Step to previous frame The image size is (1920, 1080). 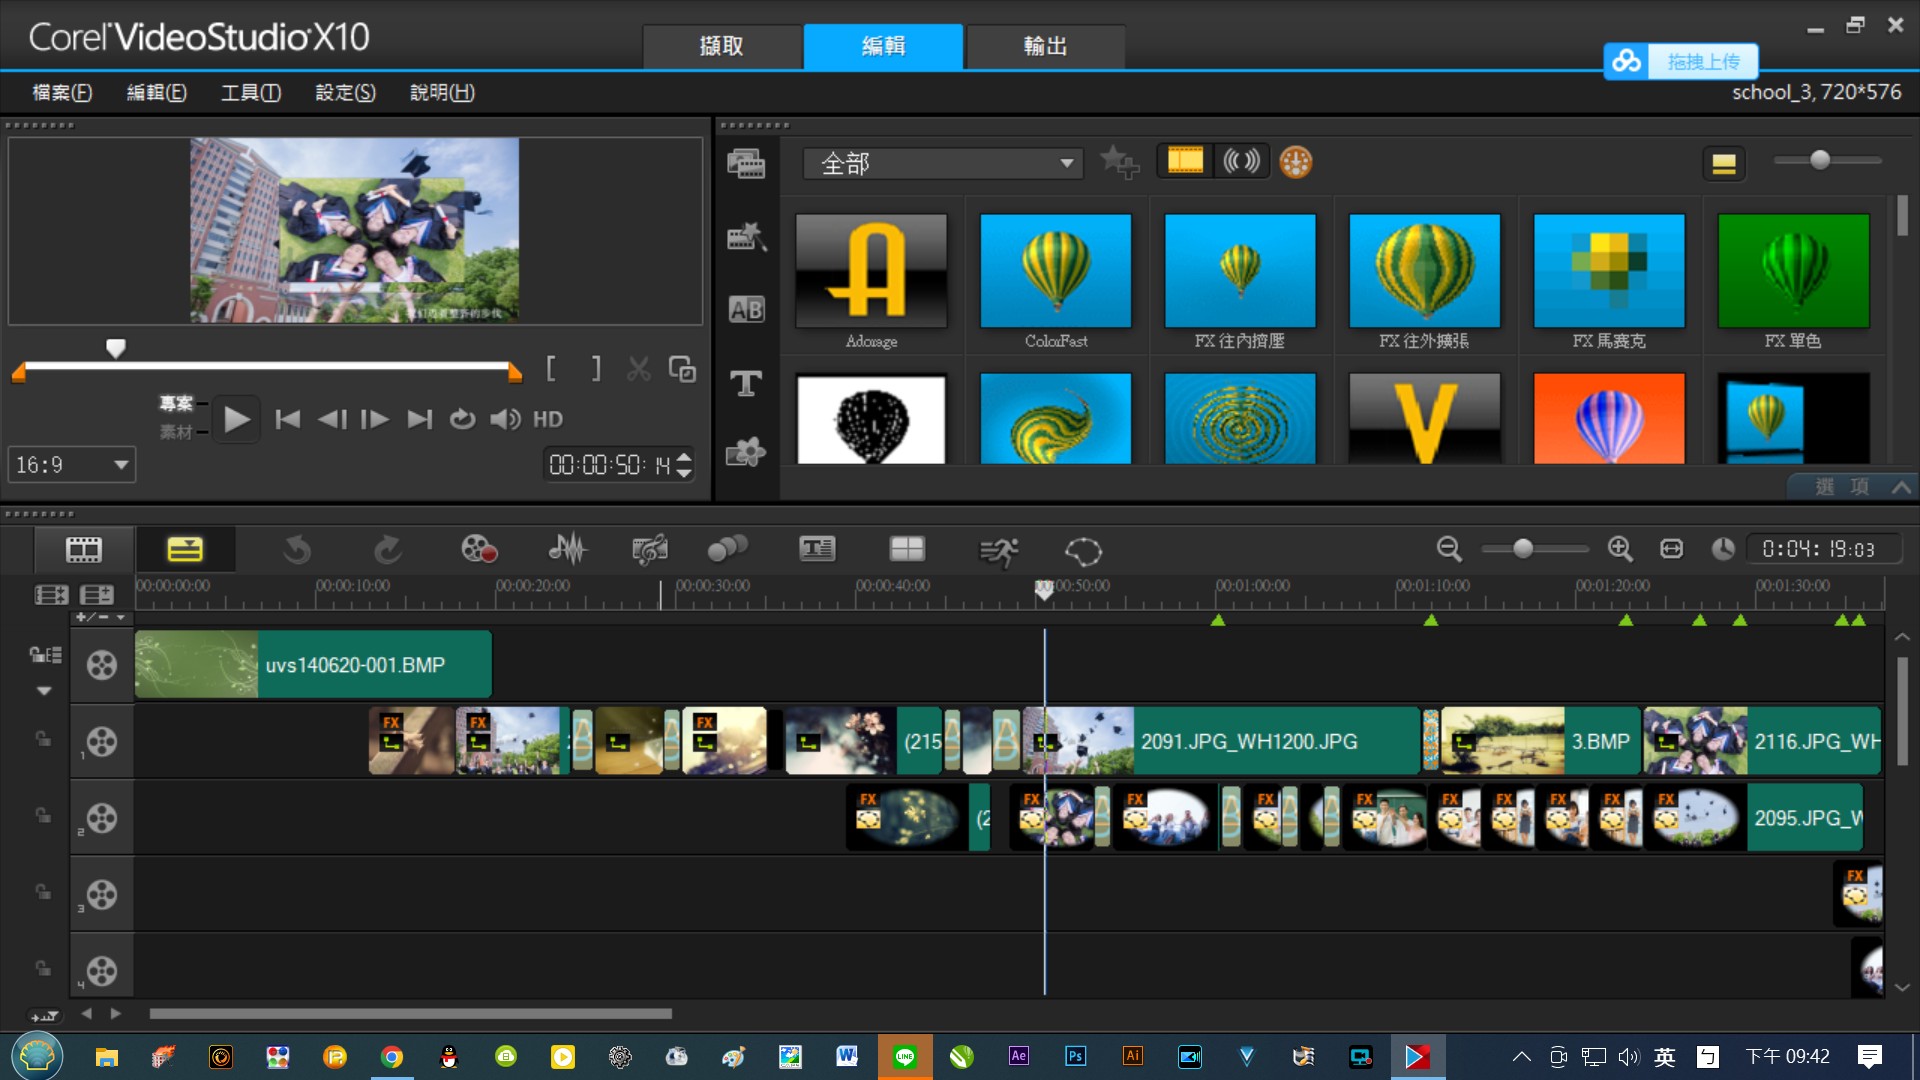pos(332,419)
